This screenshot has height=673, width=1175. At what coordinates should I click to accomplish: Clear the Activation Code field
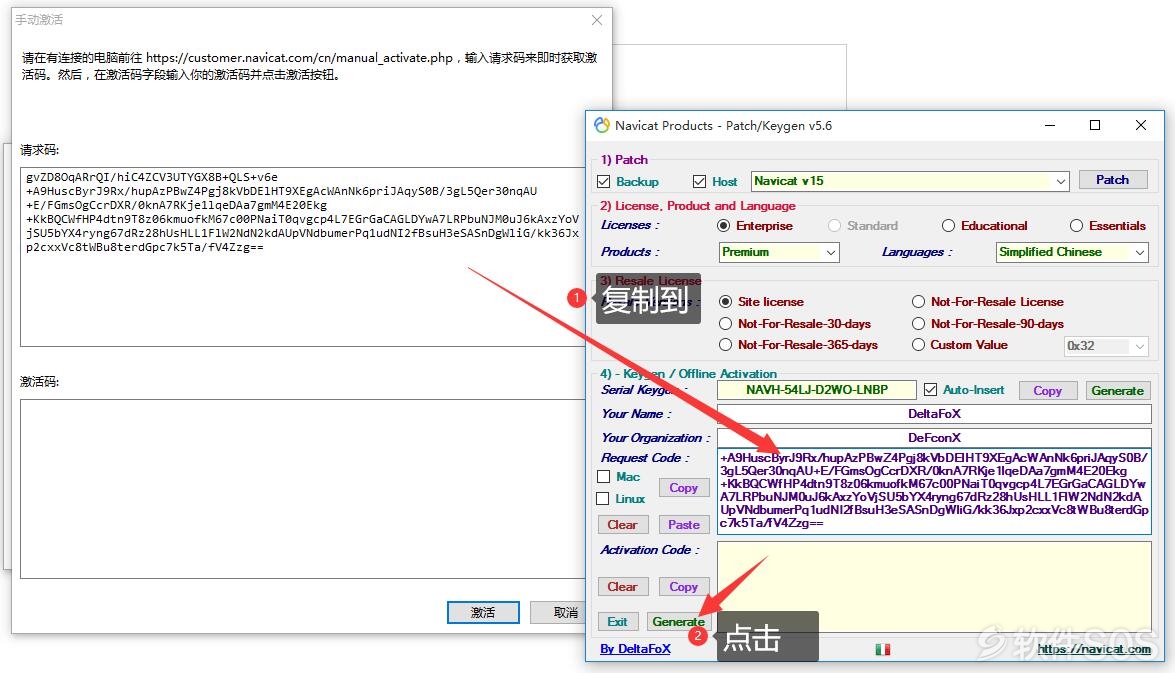[622, 587]
